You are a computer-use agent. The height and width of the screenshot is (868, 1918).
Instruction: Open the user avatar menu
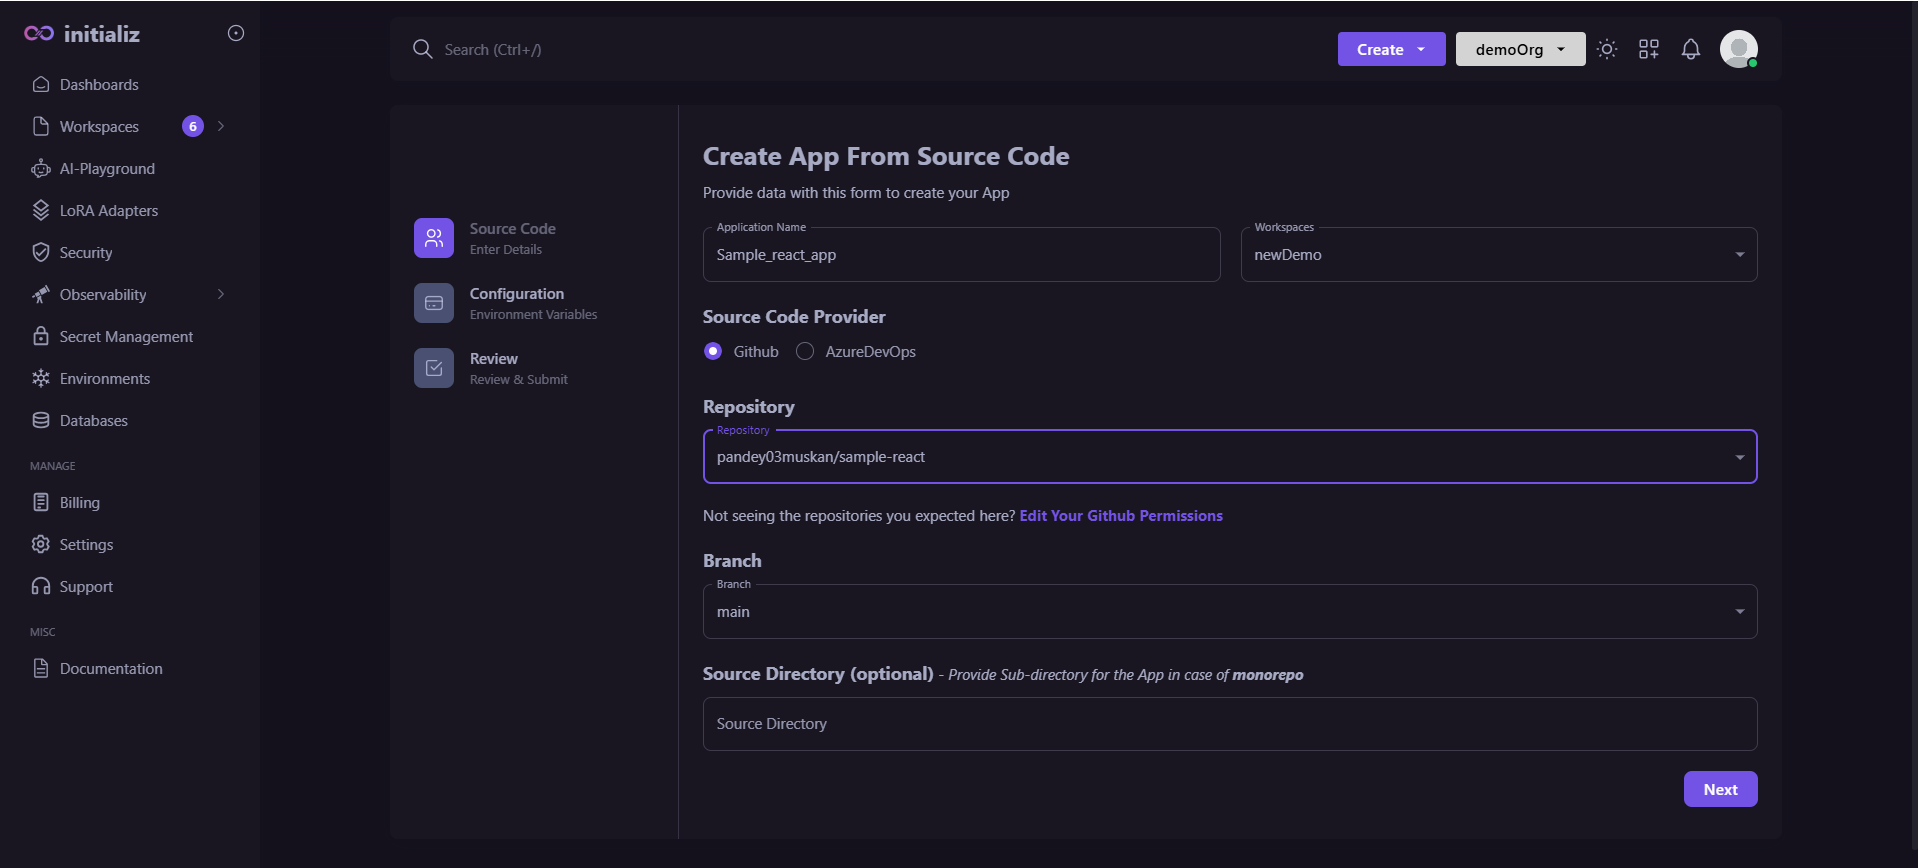(1739, 49)
